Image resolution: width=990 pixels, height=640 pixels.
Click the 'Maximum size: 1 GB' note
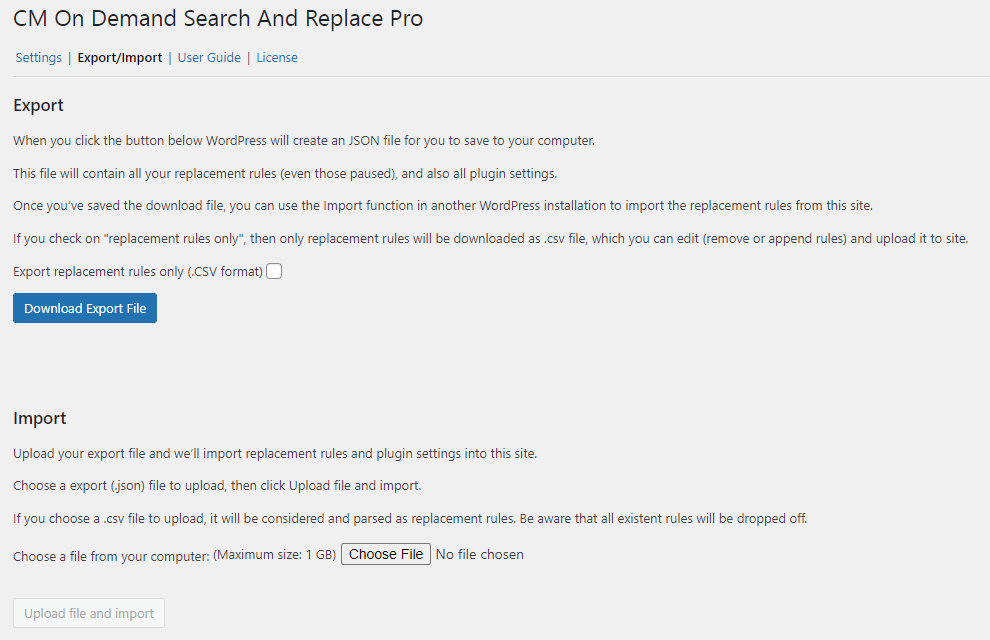275,554
